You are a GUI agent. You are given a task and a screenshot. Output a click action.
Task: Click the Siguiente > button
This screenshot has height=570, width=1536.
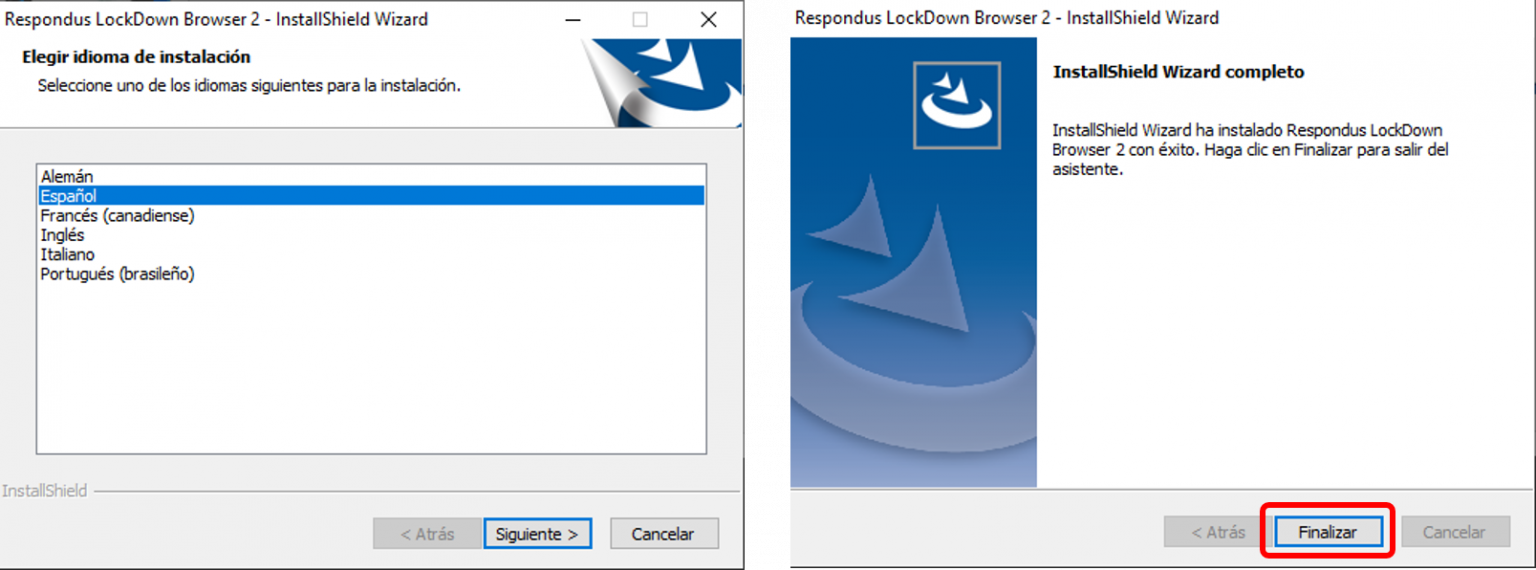pos(537,534)
